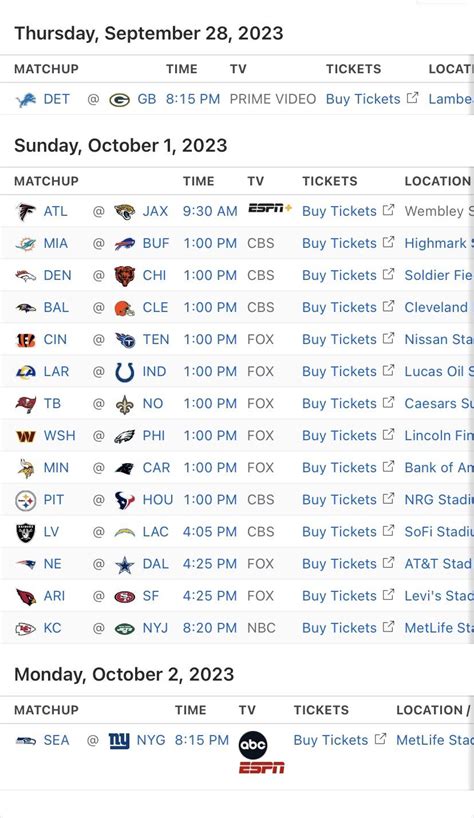Click the ABC logo for Monday game
Screen dimensions: 474x818
[253, 745]
